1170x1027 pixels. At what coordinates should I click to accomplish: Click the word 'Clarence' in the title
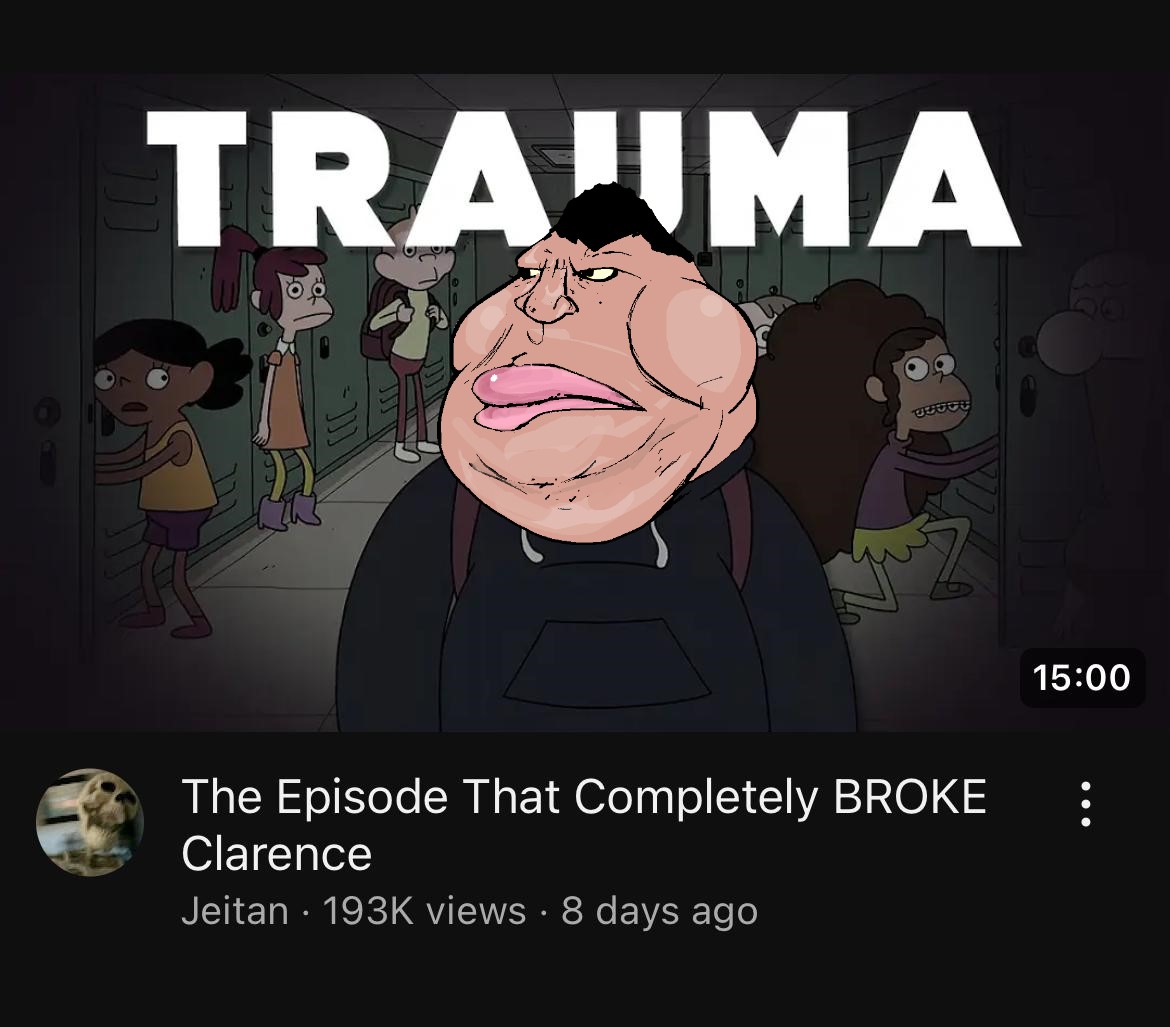(276, 854)
